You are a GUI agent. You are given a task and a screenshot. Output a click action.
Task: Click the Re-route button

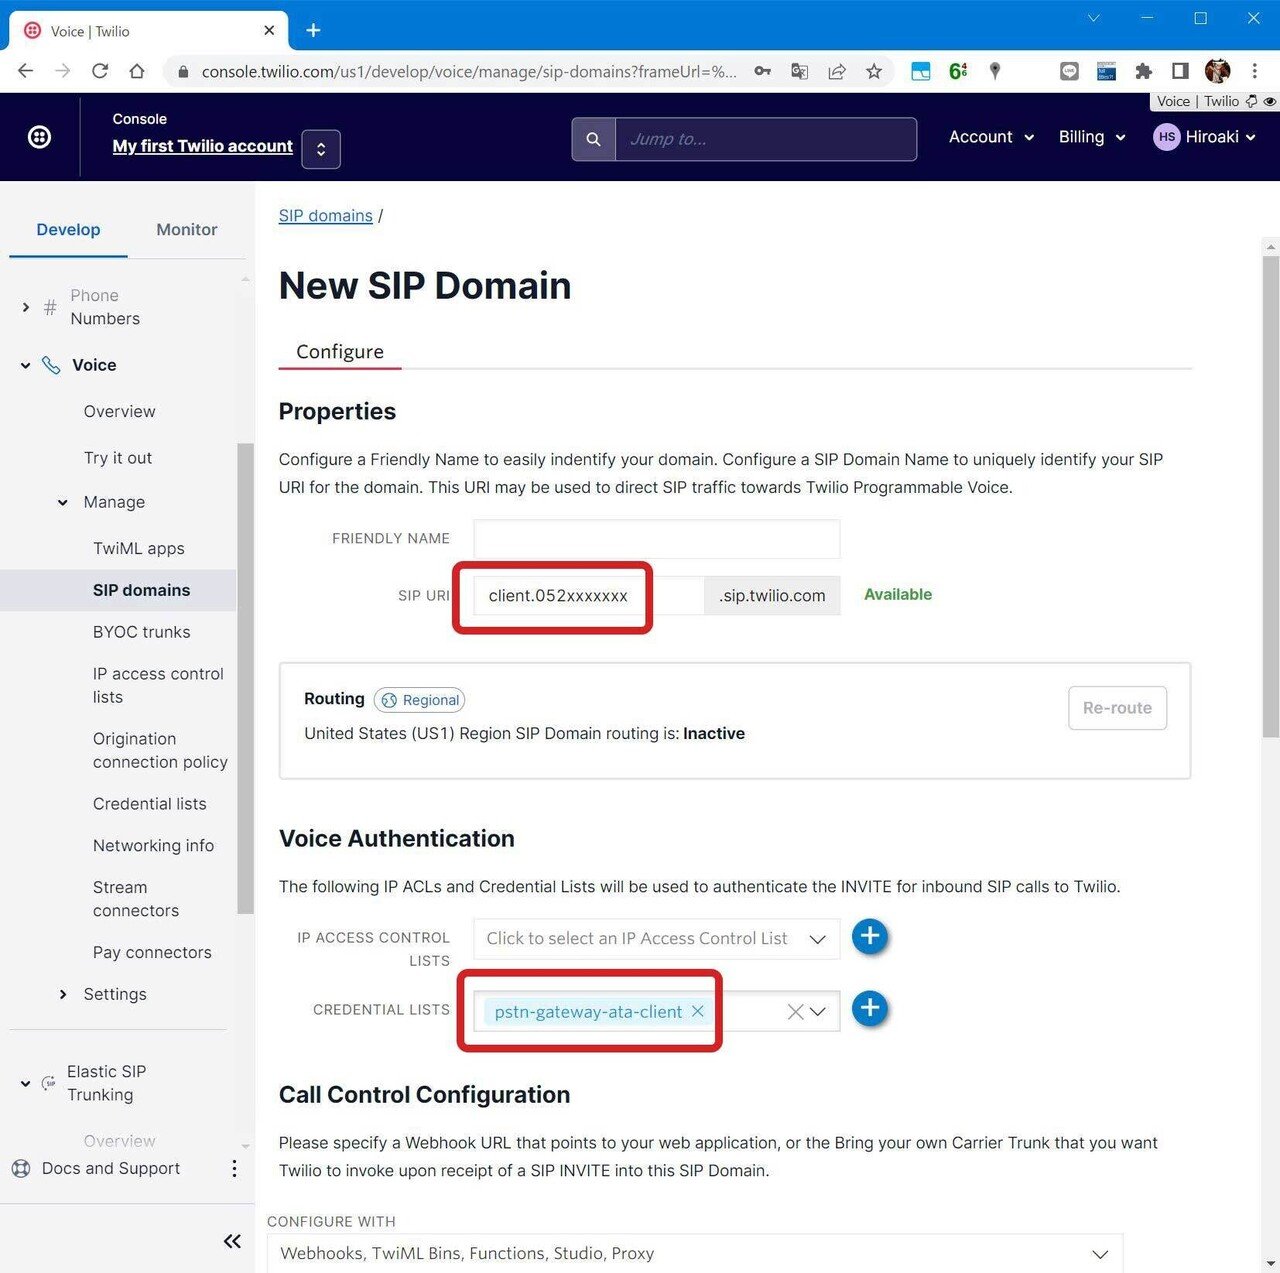pyautogui.click(x=1117, y=708)
